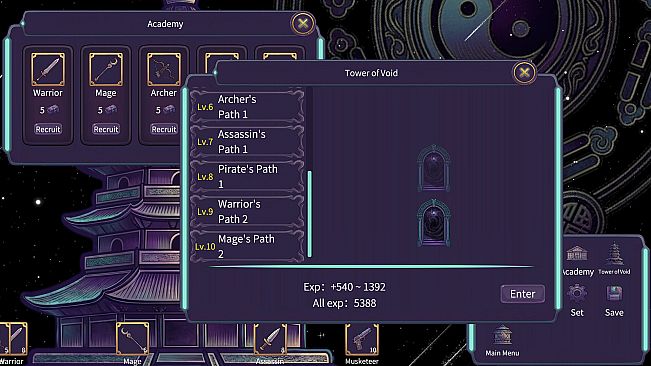Click the upper portal door thumbnail
This screenshot has height=366, width=651.
pos(434,168)
